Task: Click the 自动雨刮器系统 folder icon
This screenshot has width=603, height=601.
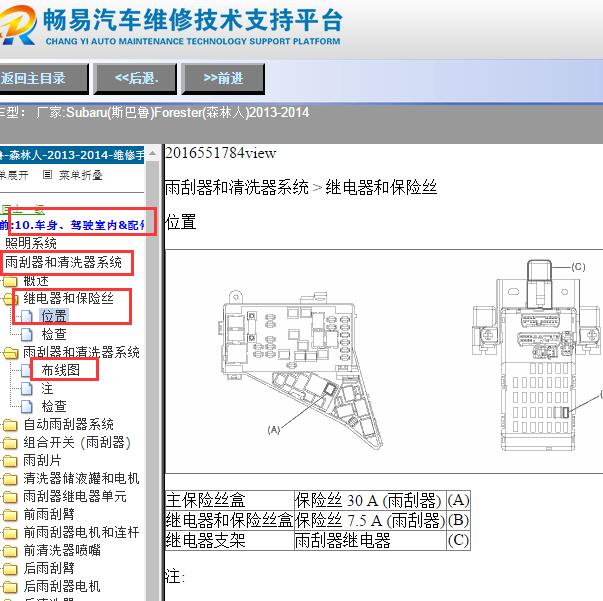Action: pos(10,425)
